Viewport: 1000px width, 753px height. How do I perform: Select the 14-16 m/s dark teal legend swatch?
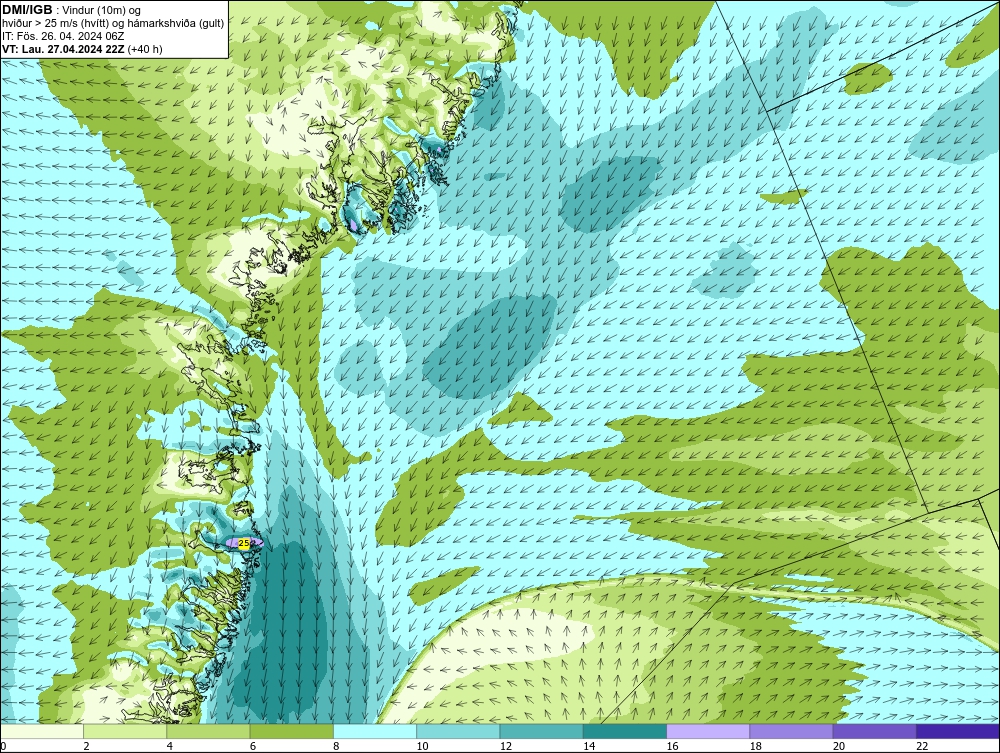[x=625, y=731]
